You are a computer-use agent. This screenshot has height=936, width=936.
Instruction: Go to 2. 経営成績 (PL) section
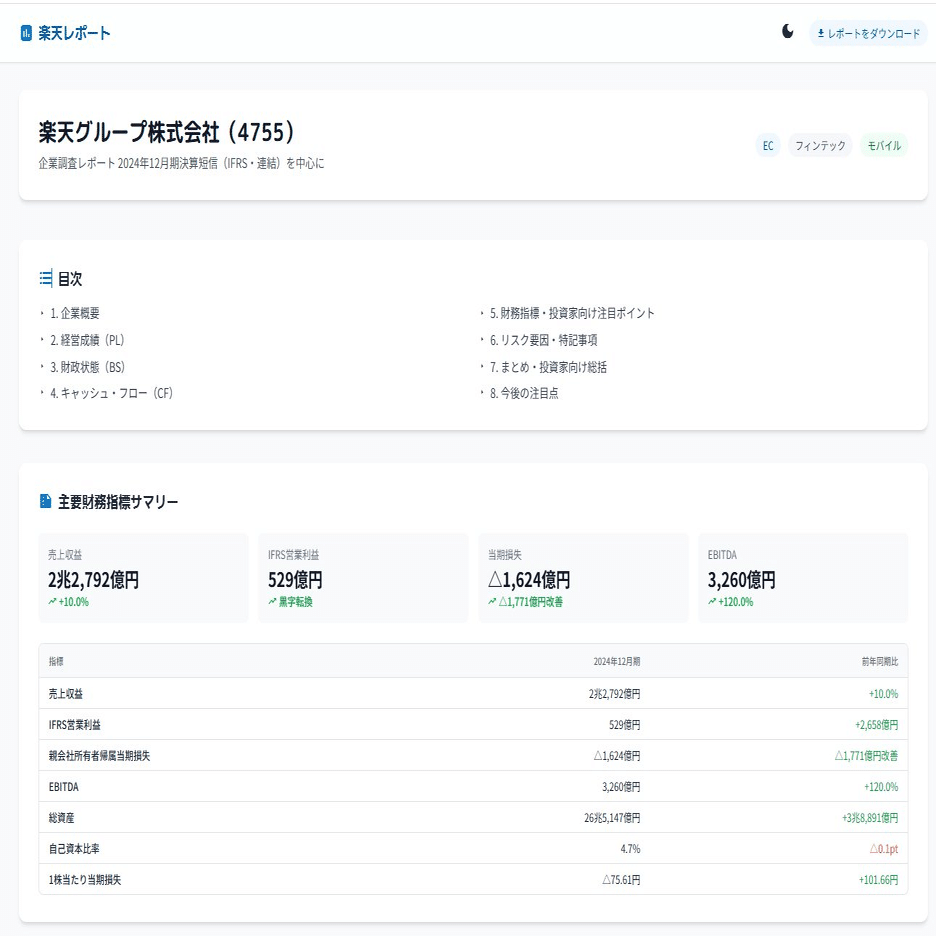(x=87, y=340)
